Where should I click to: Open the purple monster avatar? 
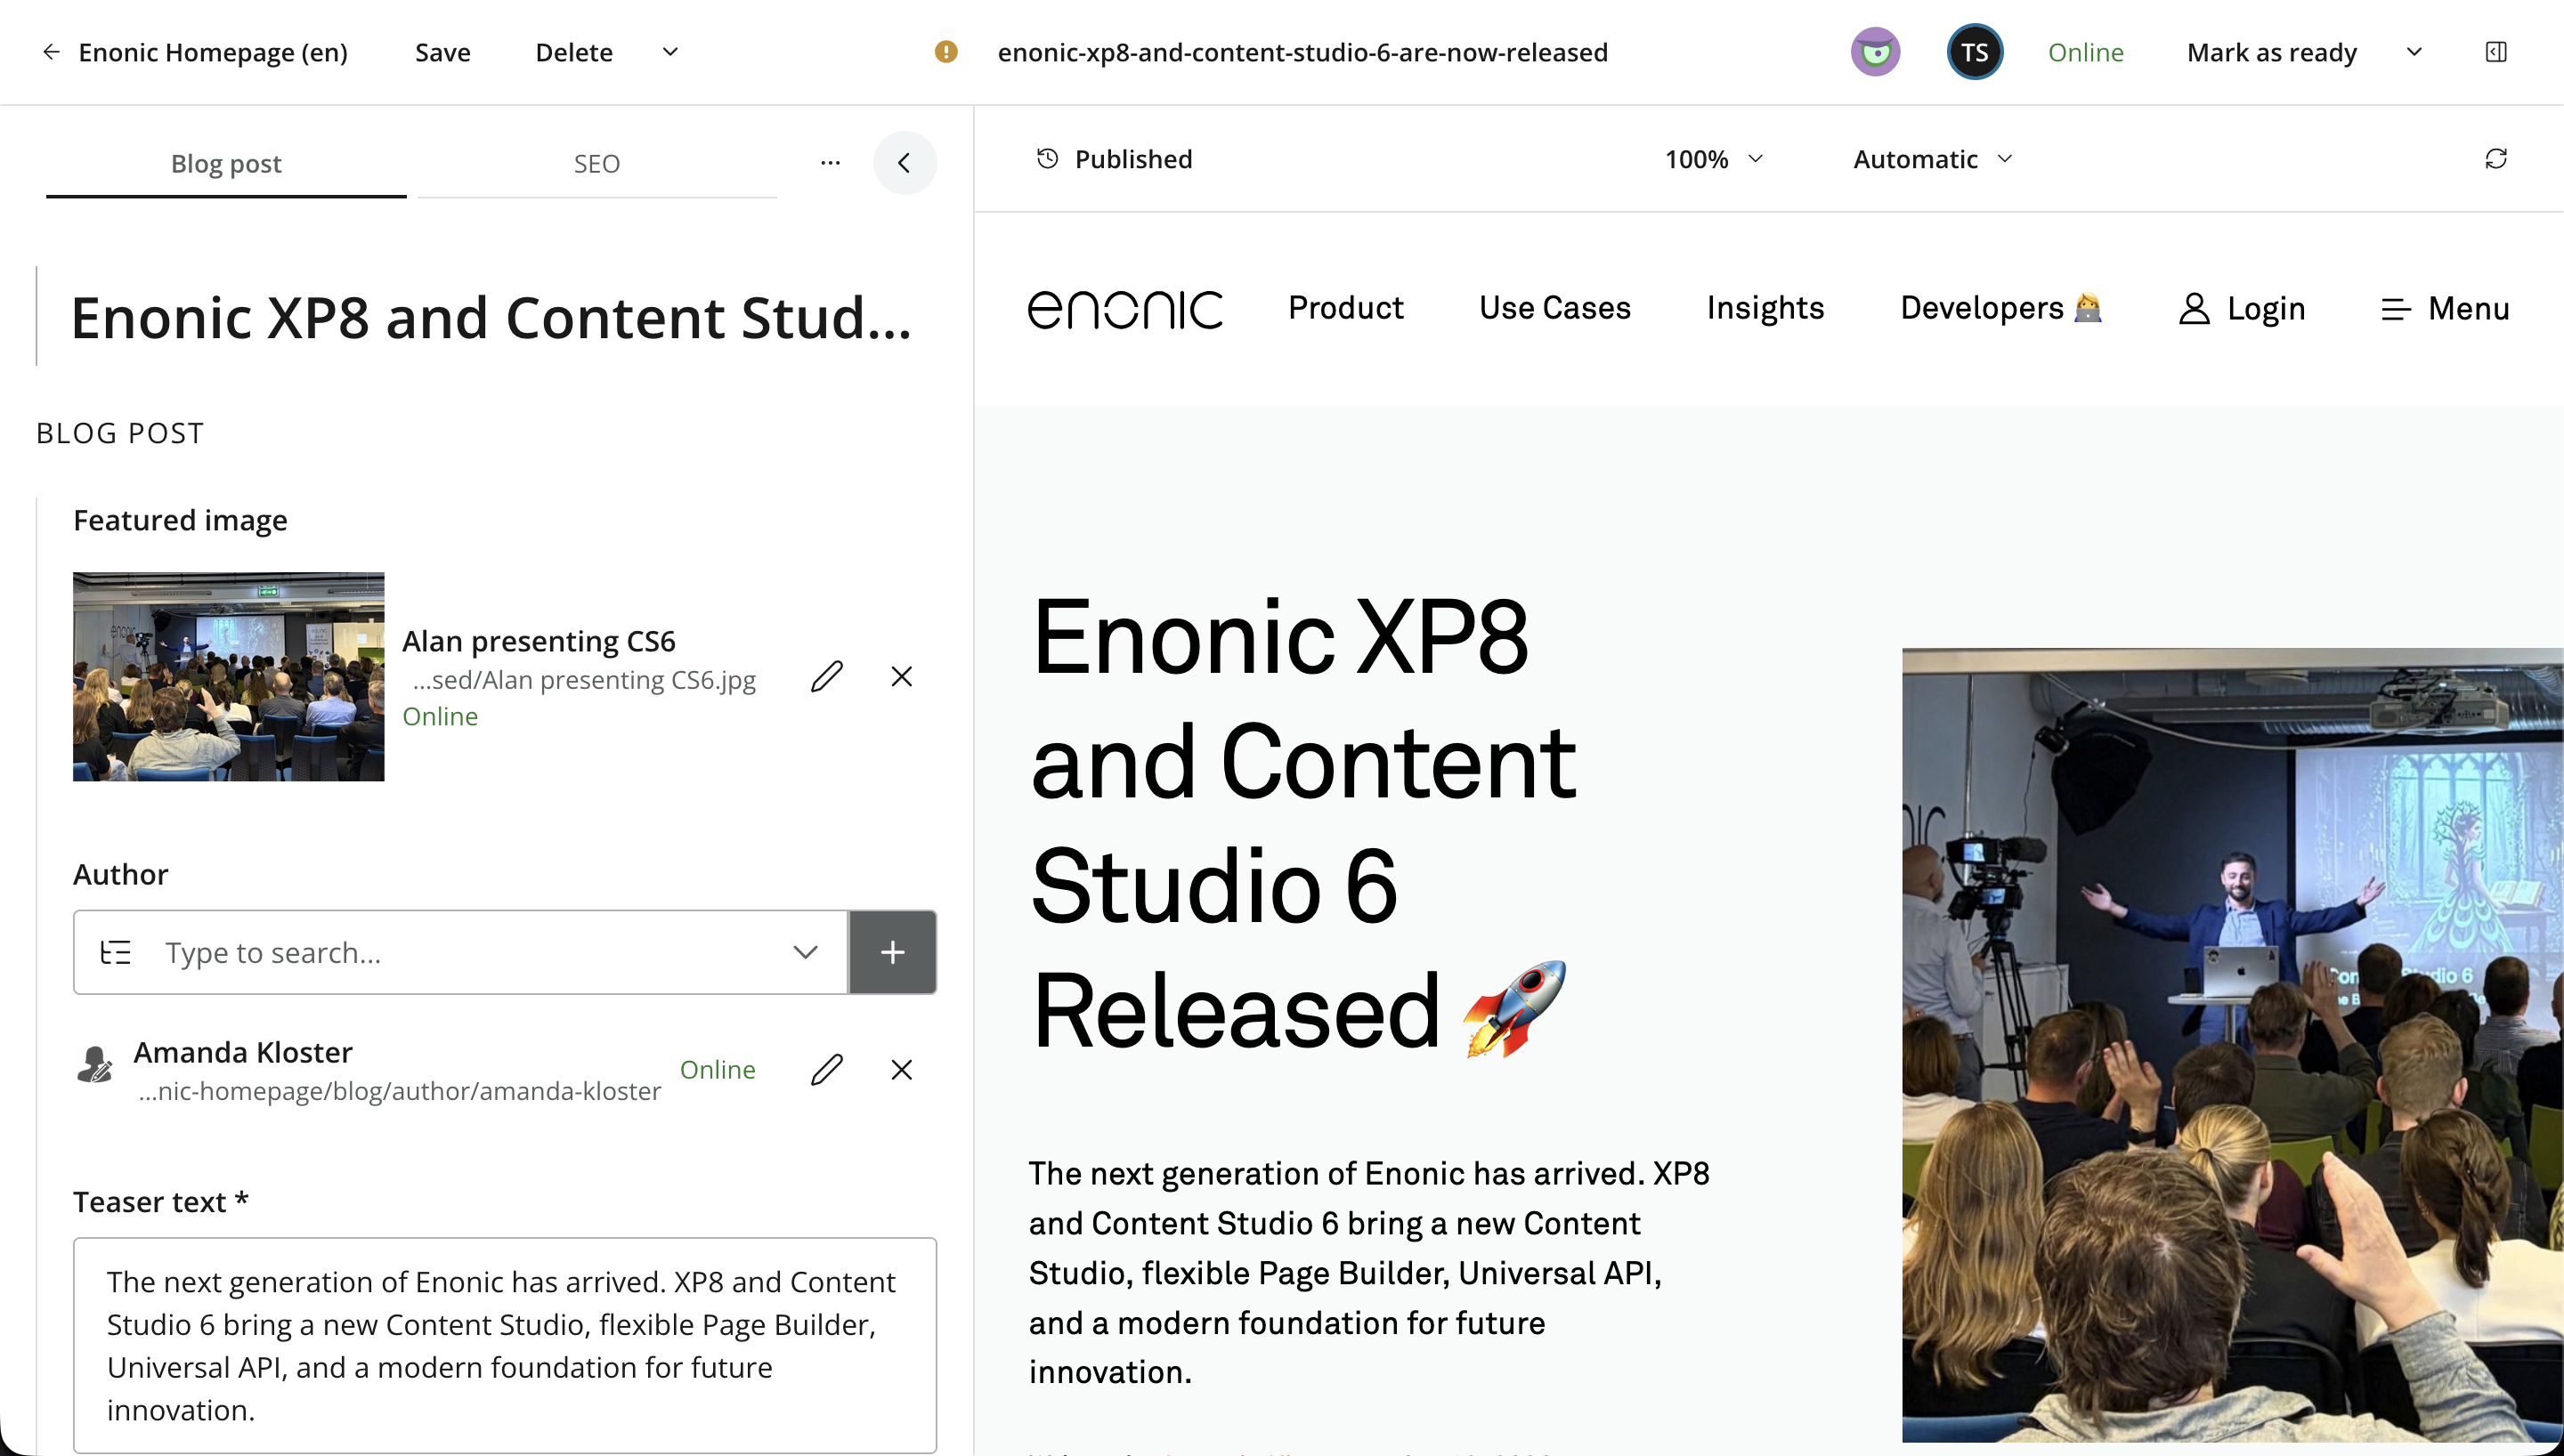click(1875, 52)
